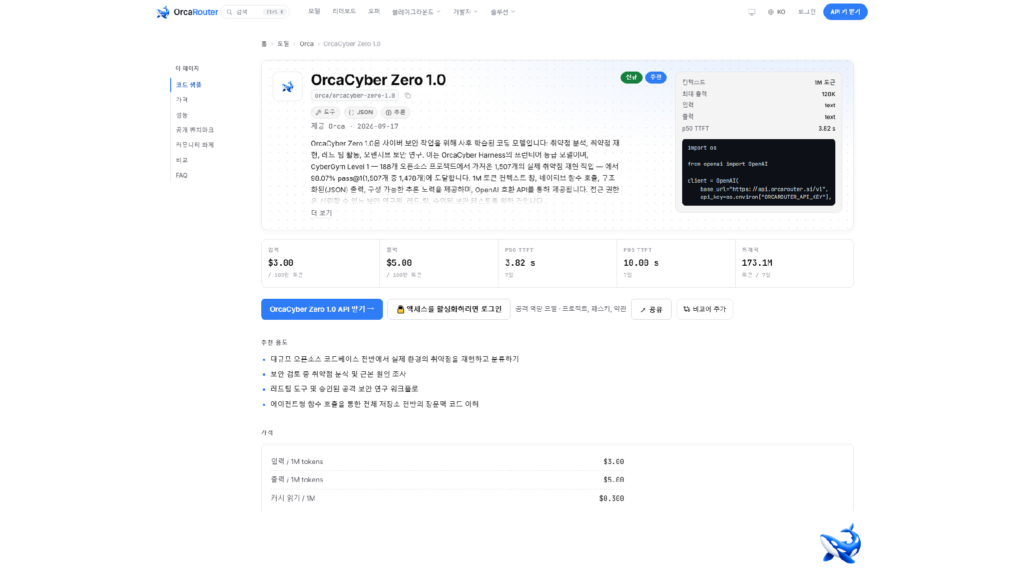
Task: Open the KO language selector
Action: click(776, 12)
